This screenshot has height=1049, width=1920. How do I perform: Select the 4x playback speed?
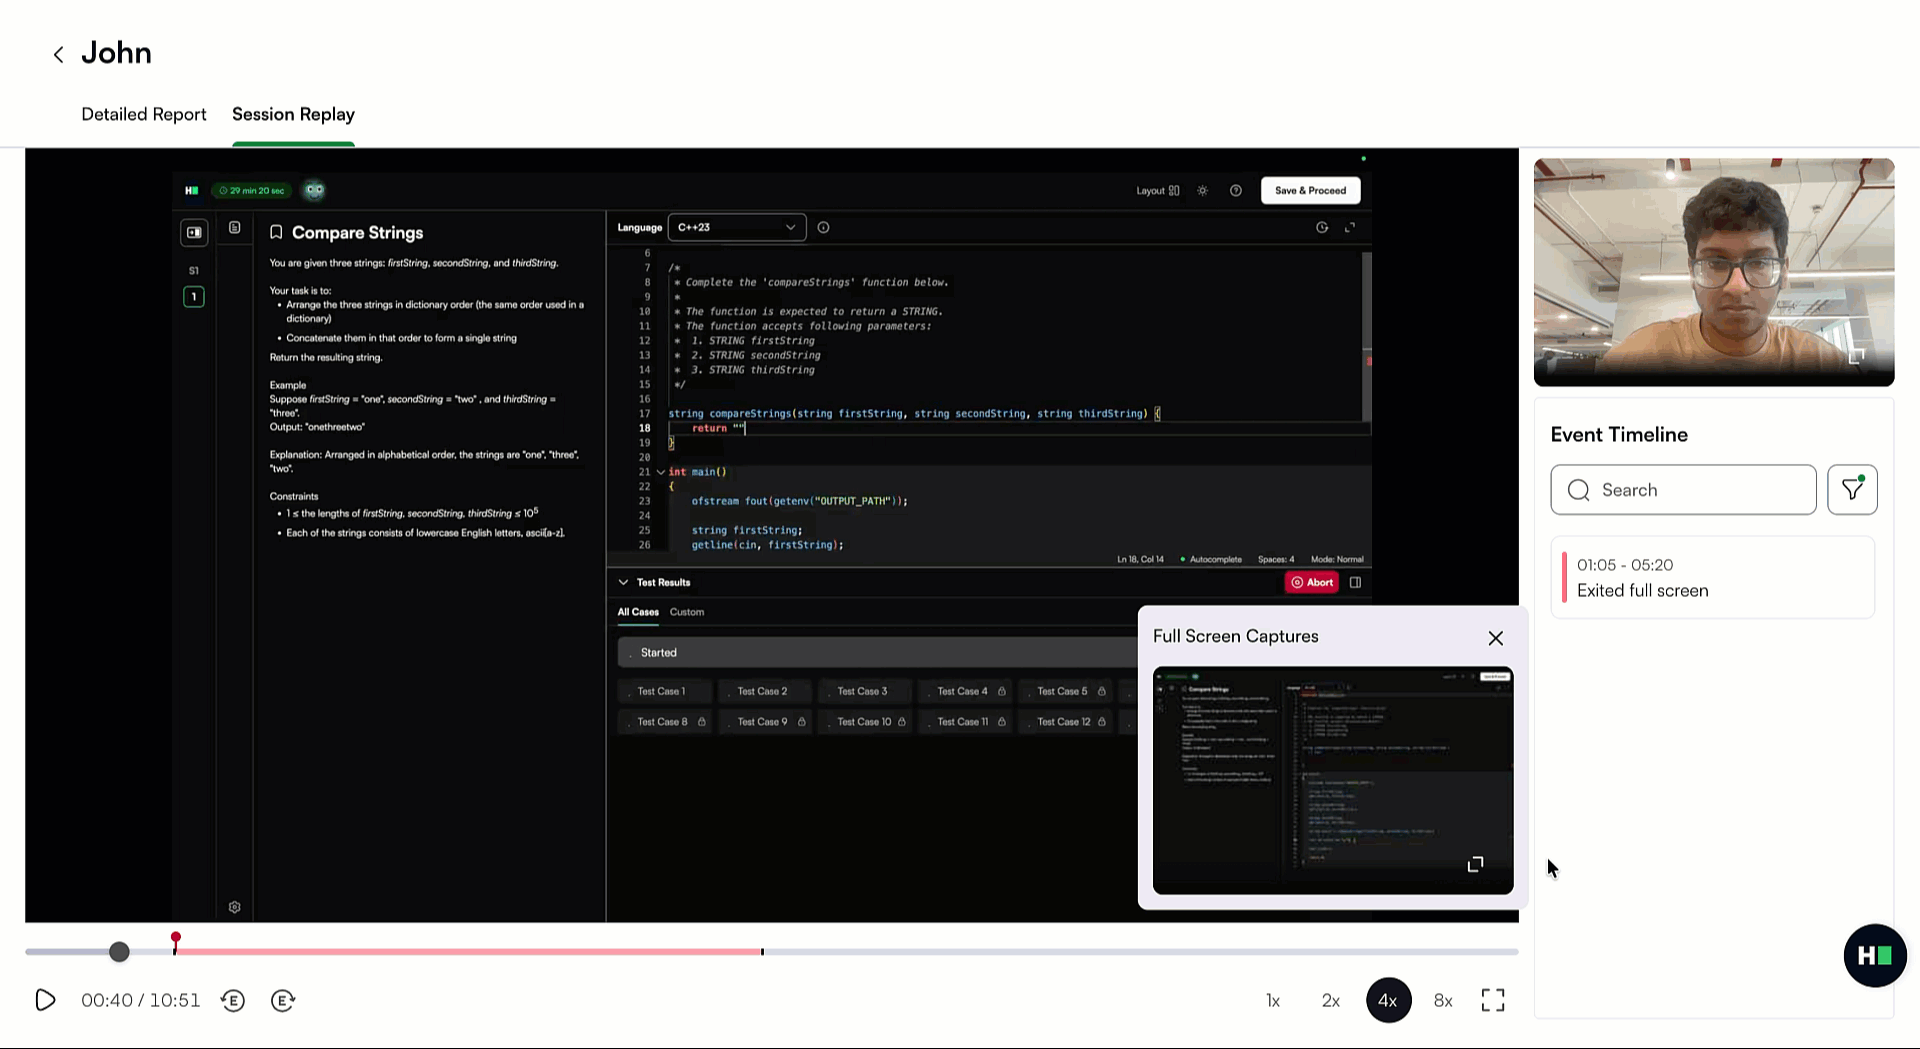coord(1388,1000)
